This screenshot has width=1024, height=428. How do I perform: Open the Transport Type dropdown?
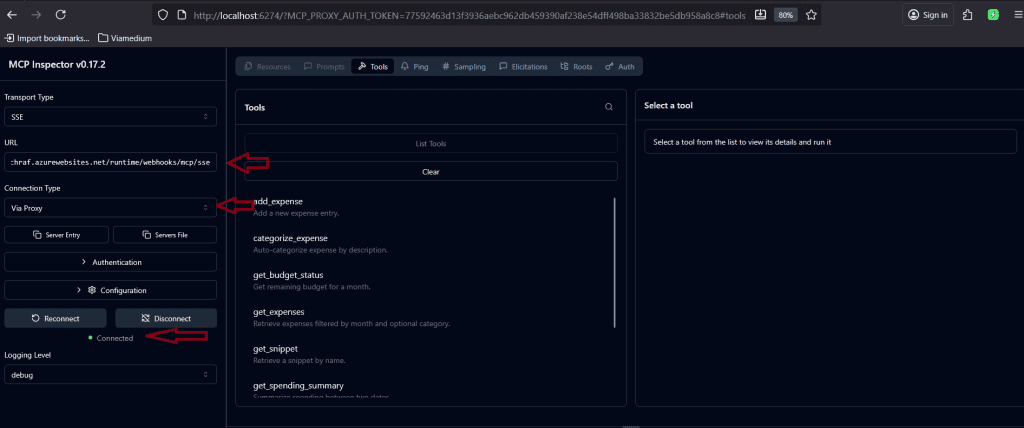pyautogui.click(x=110, y=117)
